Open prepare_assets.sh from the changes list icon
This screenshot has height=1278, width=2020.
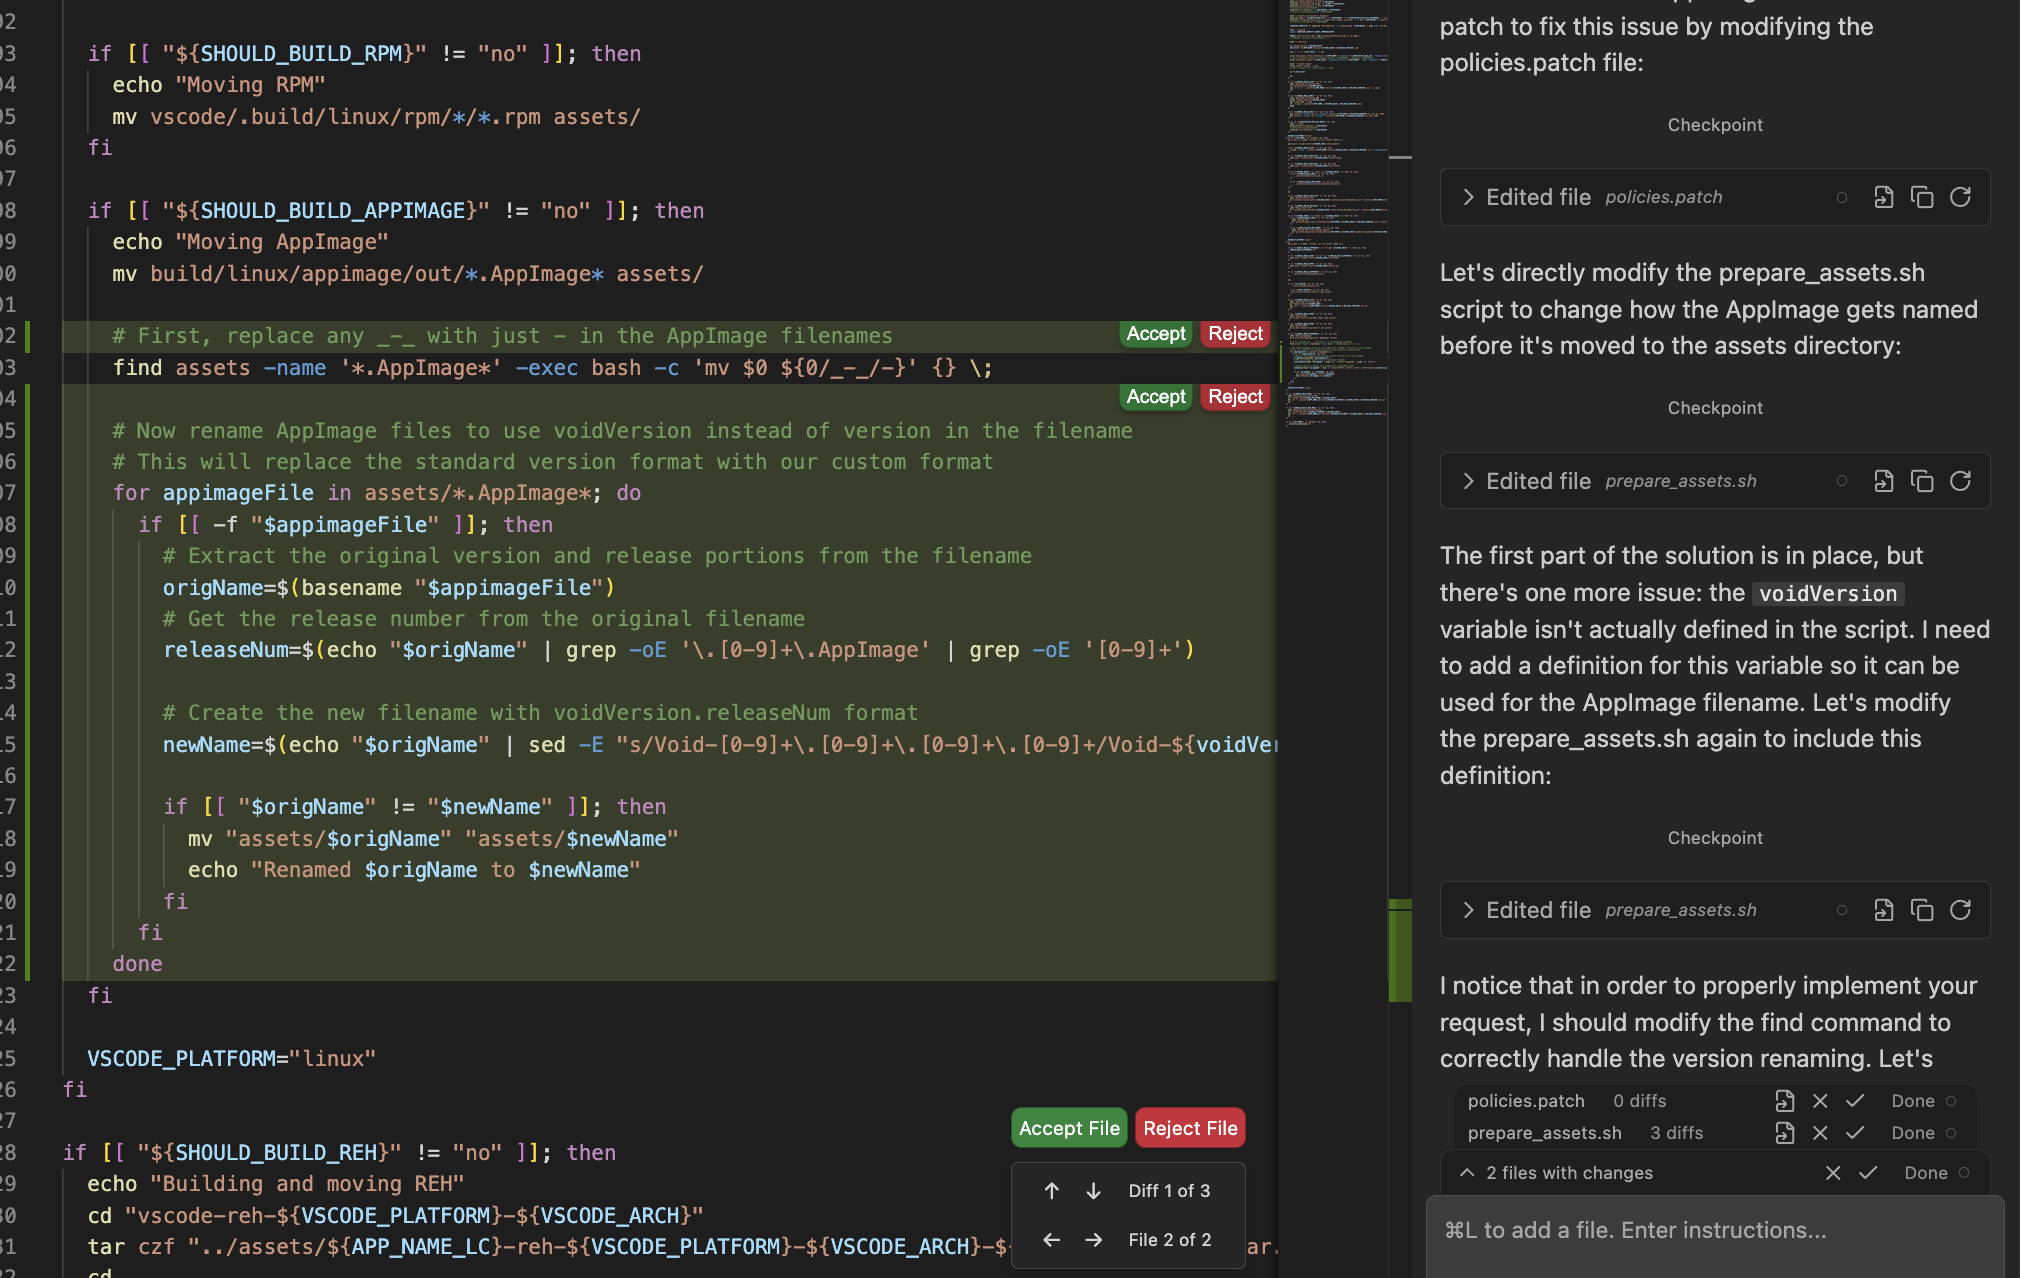coord(1784,1132)
